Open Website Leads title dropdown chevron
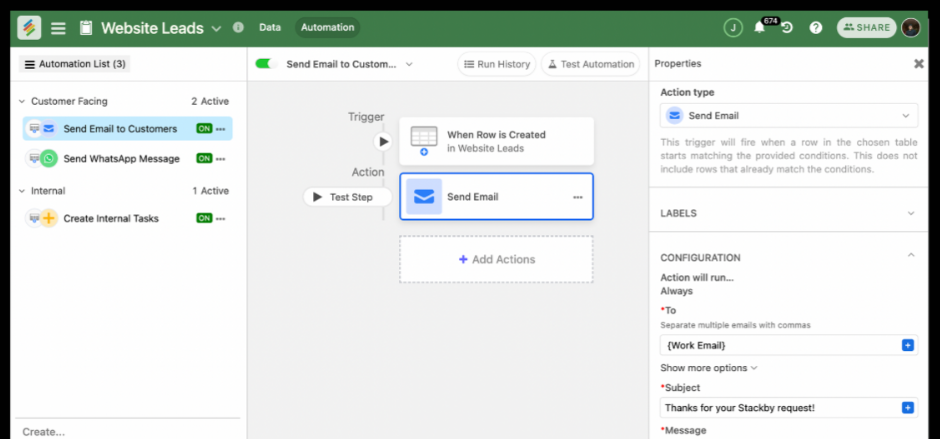This screenshot has width=940, height=439. coord(216,28)
